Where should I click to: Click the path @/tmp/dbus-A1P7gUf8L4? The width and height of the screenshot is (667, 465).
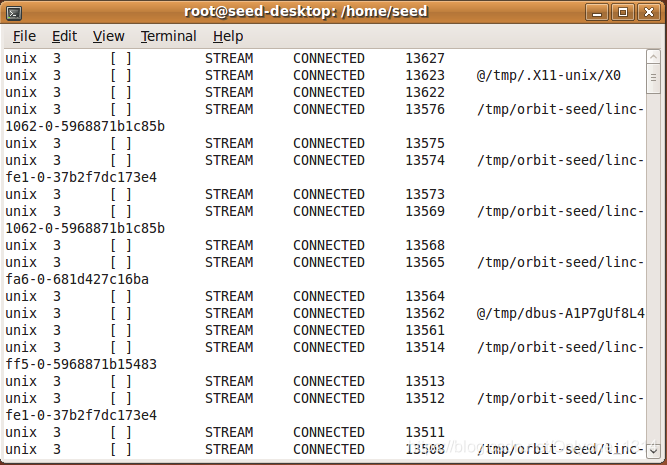(560, 314)
